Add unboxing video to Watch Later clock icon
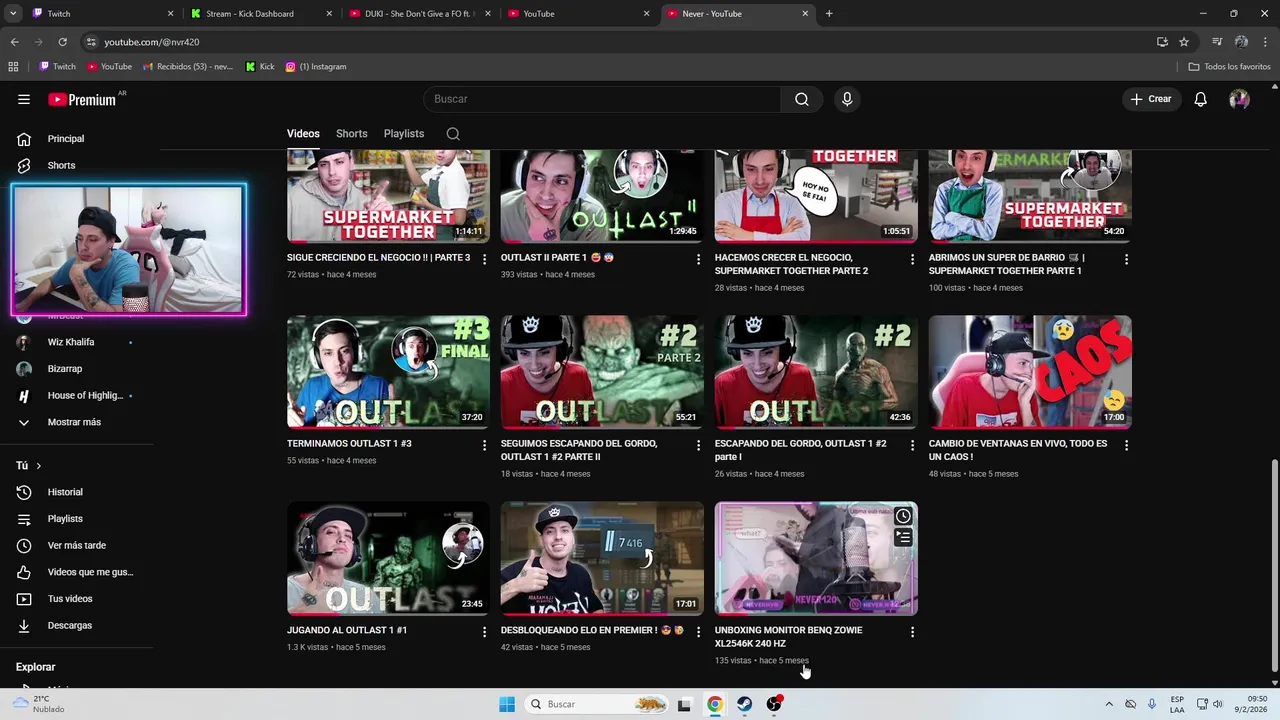This screenshot has height=720, width=1280. tap(903, 516)
